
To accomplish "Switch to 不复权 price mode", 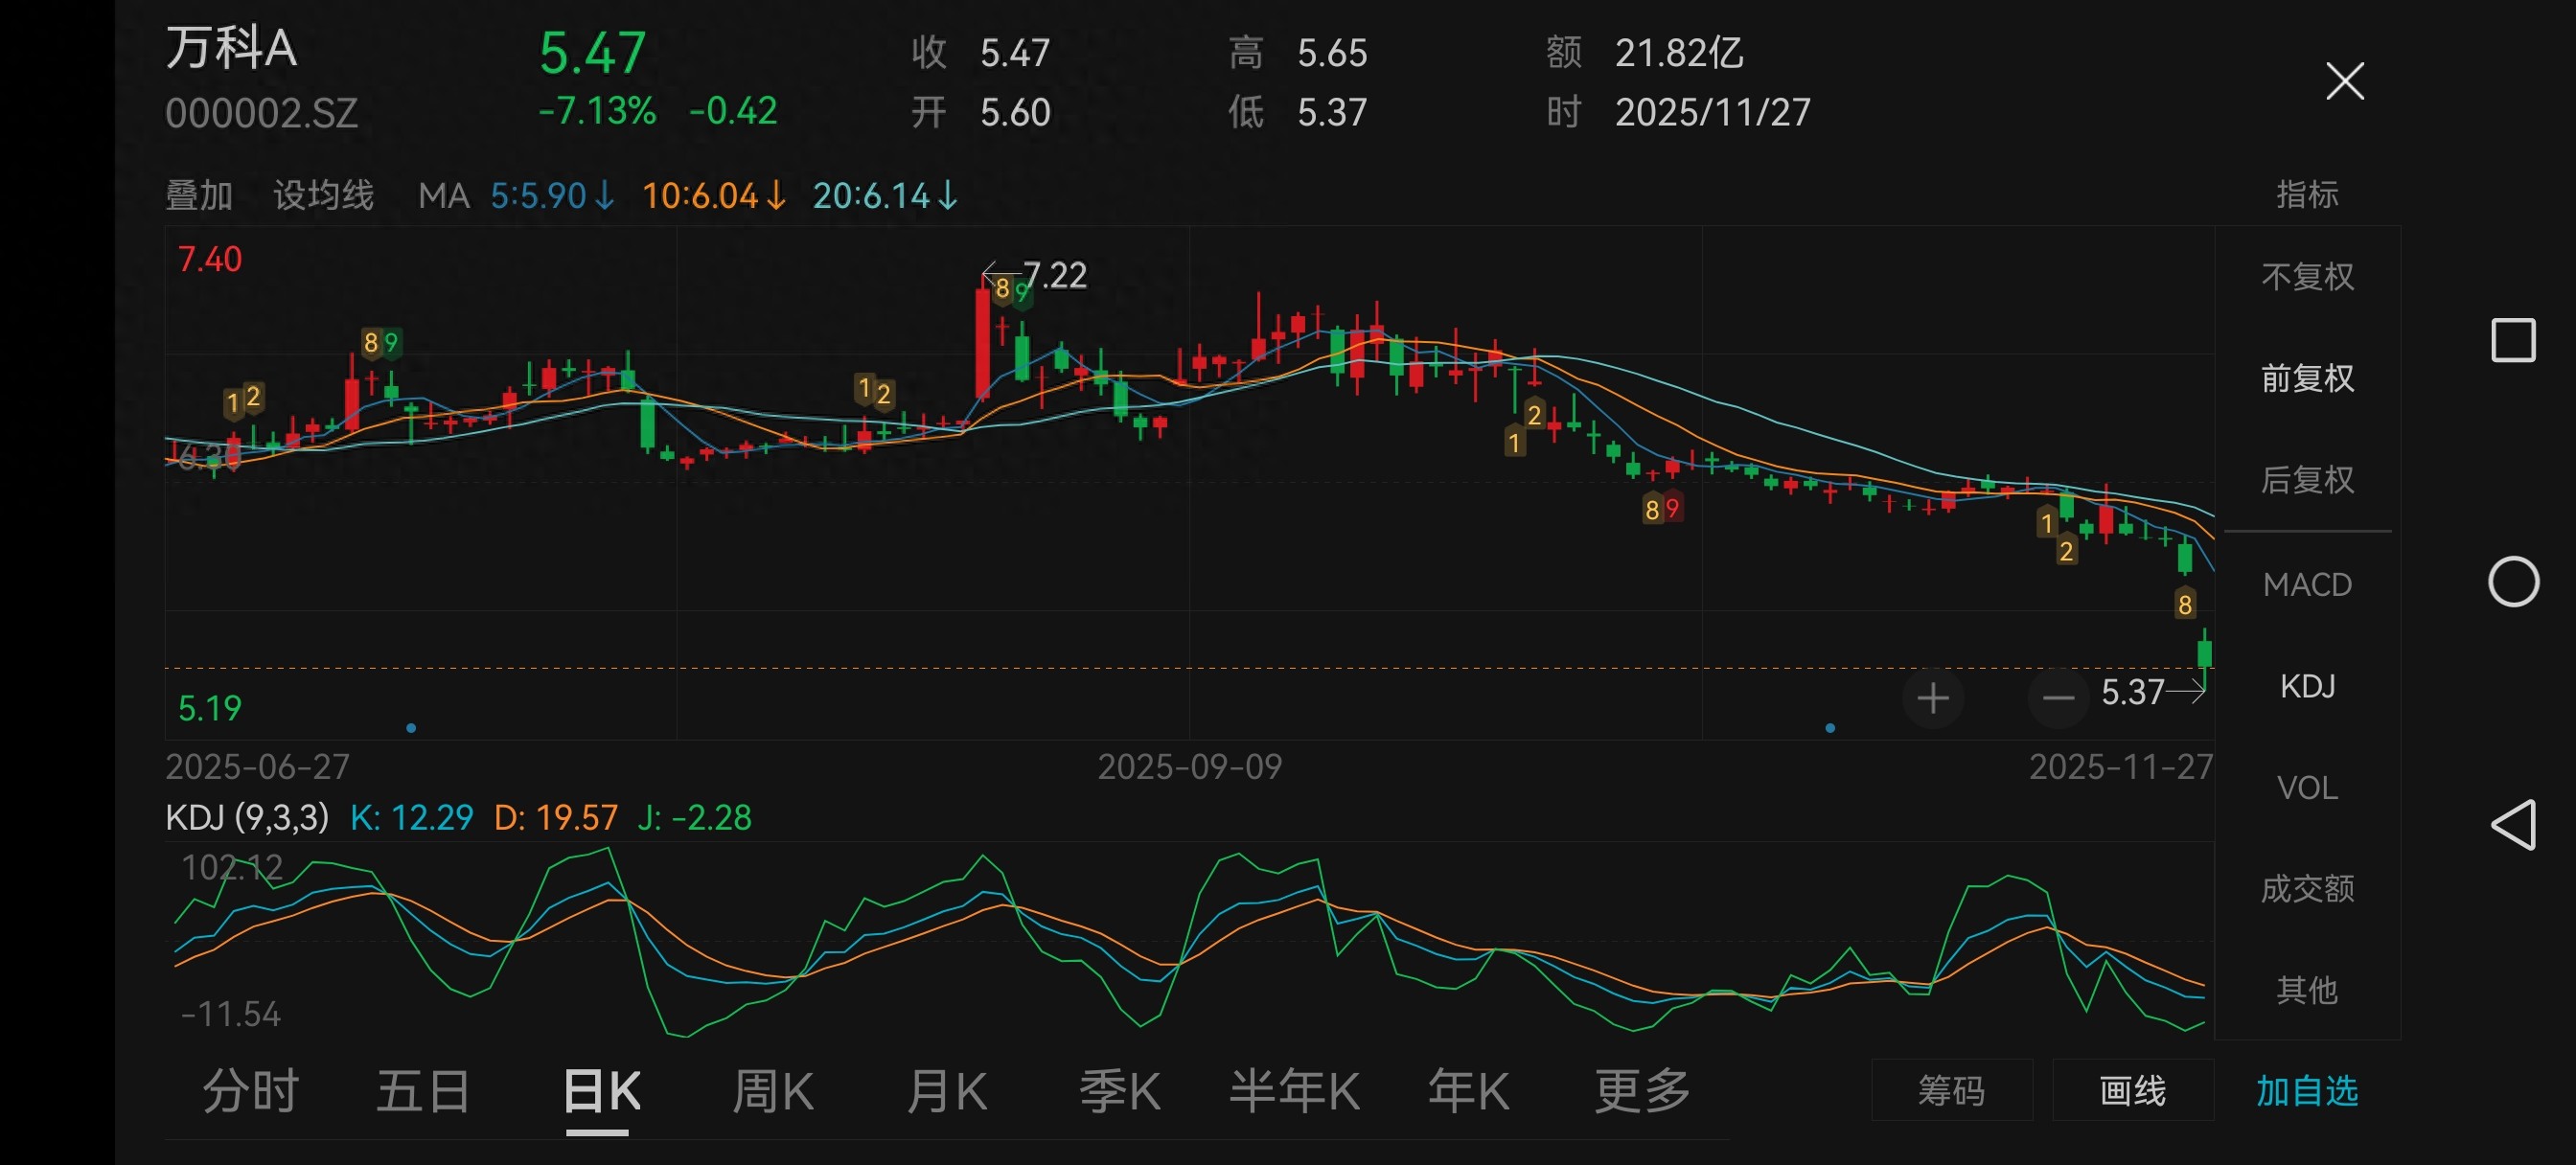I will pyautogui.click(x=2309, y=275).
